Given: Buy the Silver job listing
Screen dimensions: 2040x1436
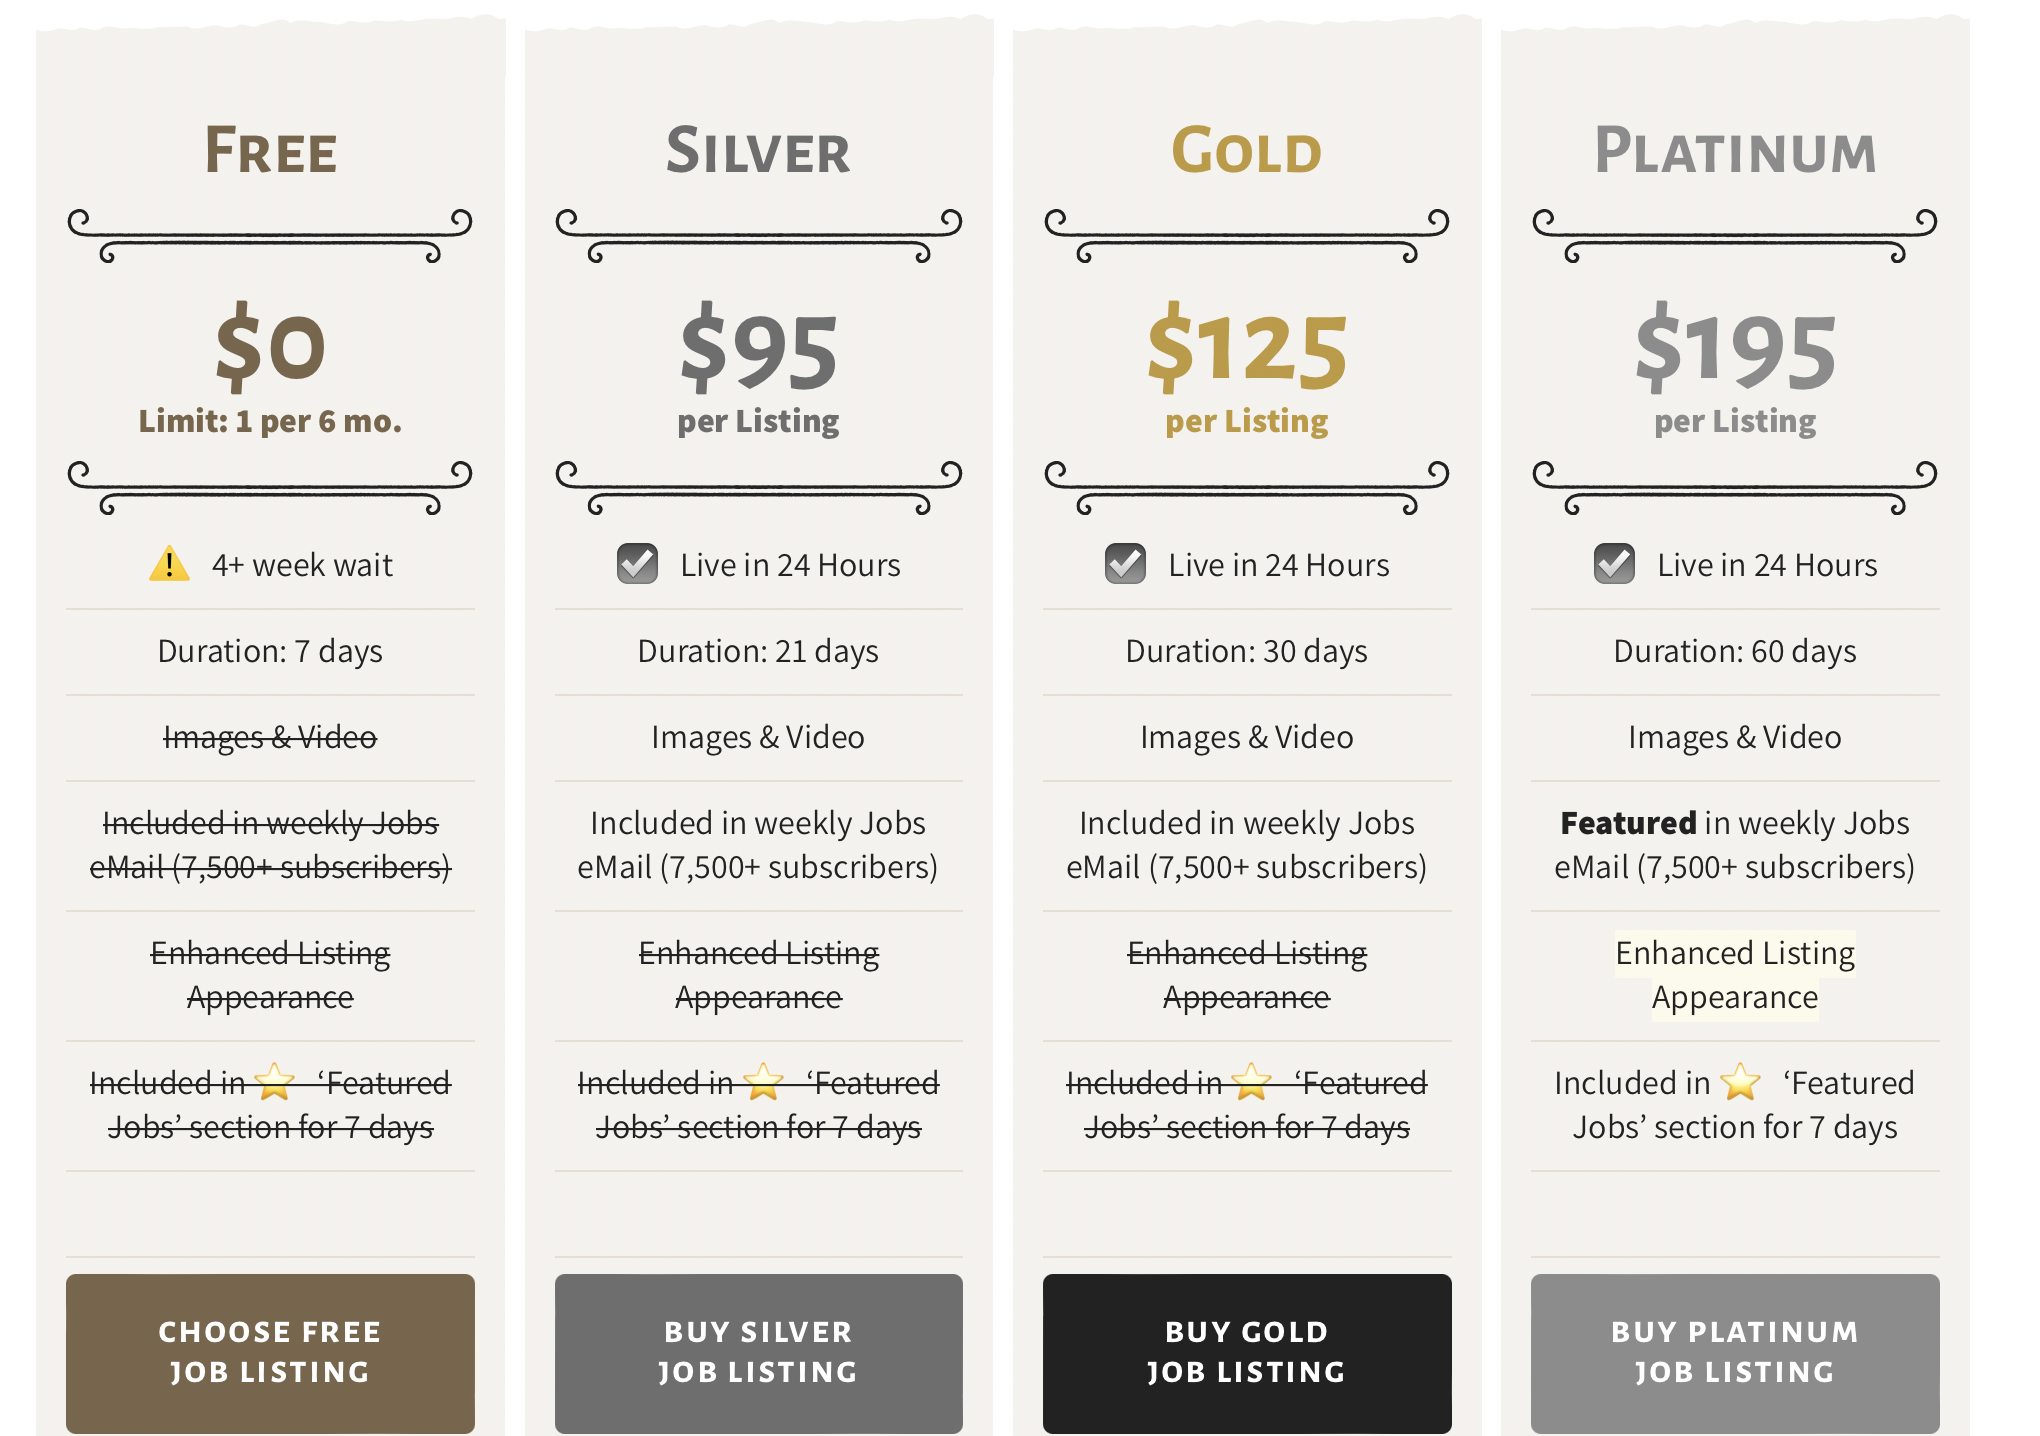Looking at the screenshot, I should (x=759, y=1353).
